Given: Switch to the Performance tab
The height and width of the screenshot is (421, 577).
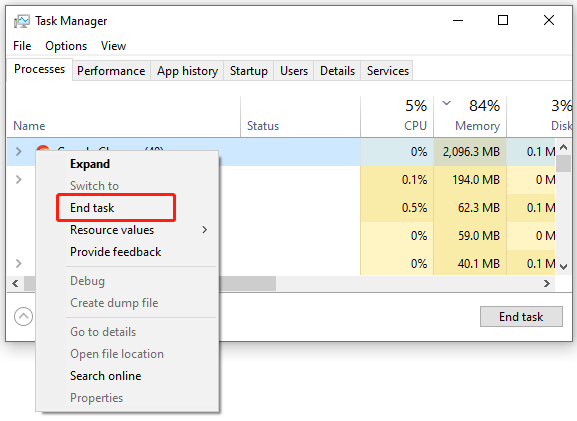Looking at the screenshot, I should (111, 71).
